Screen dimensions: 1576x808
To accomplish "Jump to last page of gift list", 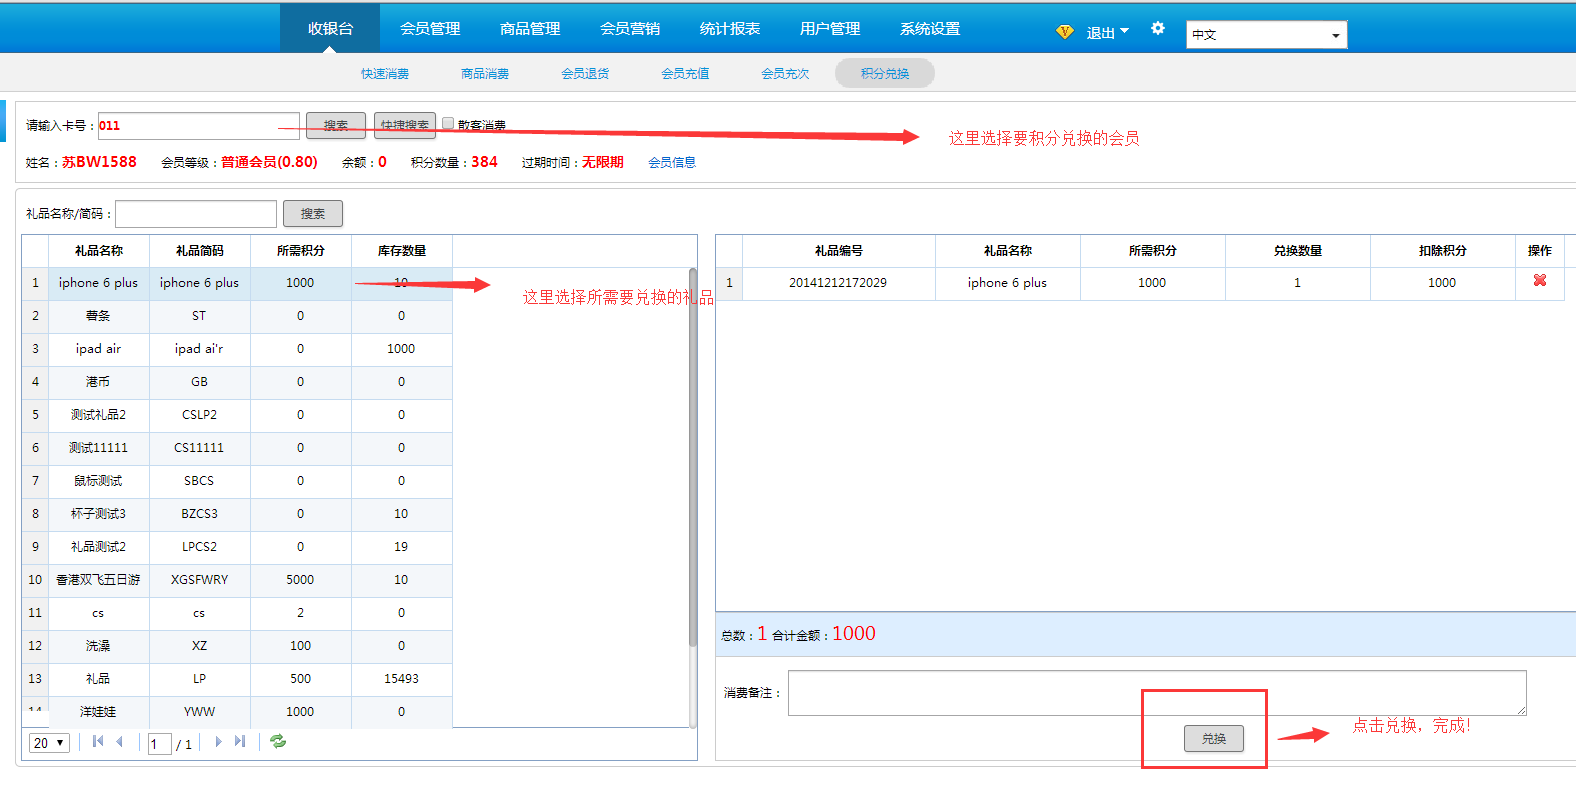I will 240,742.
